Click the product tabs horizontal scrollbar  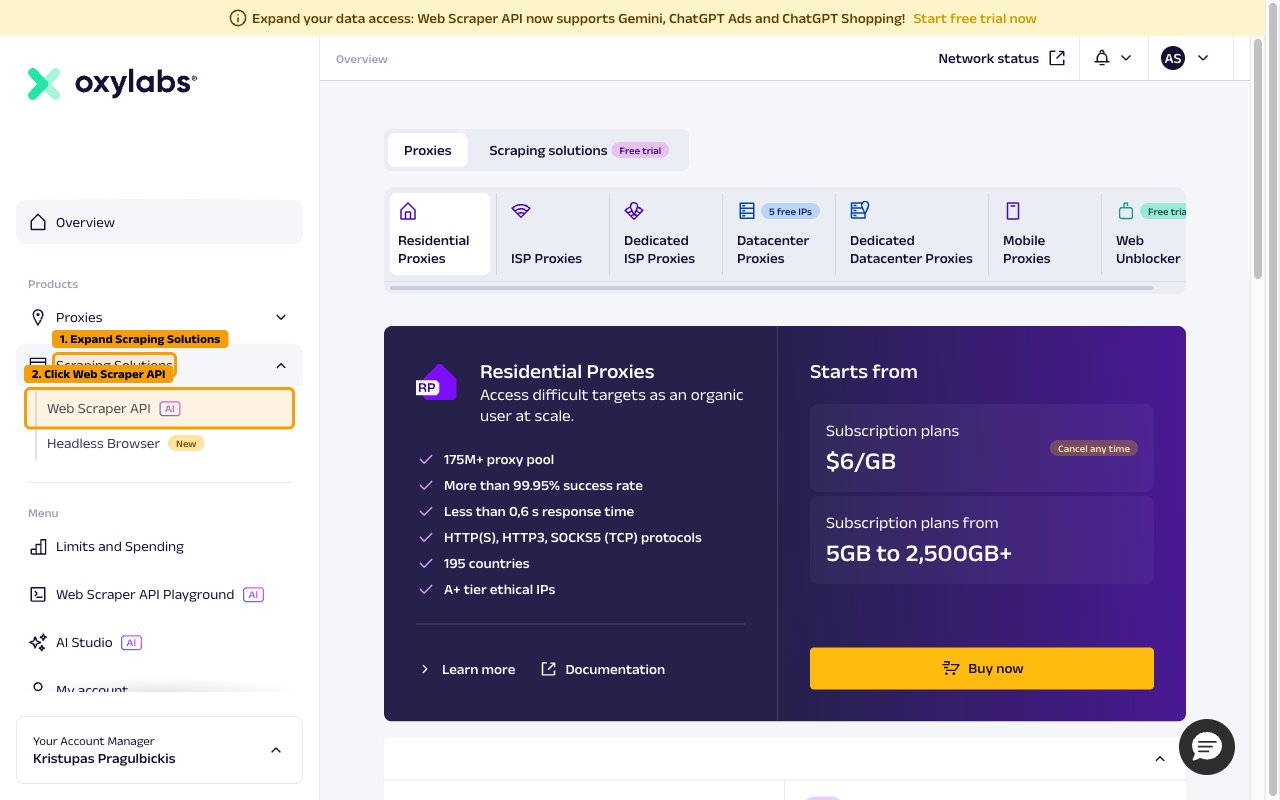point(771,288)
